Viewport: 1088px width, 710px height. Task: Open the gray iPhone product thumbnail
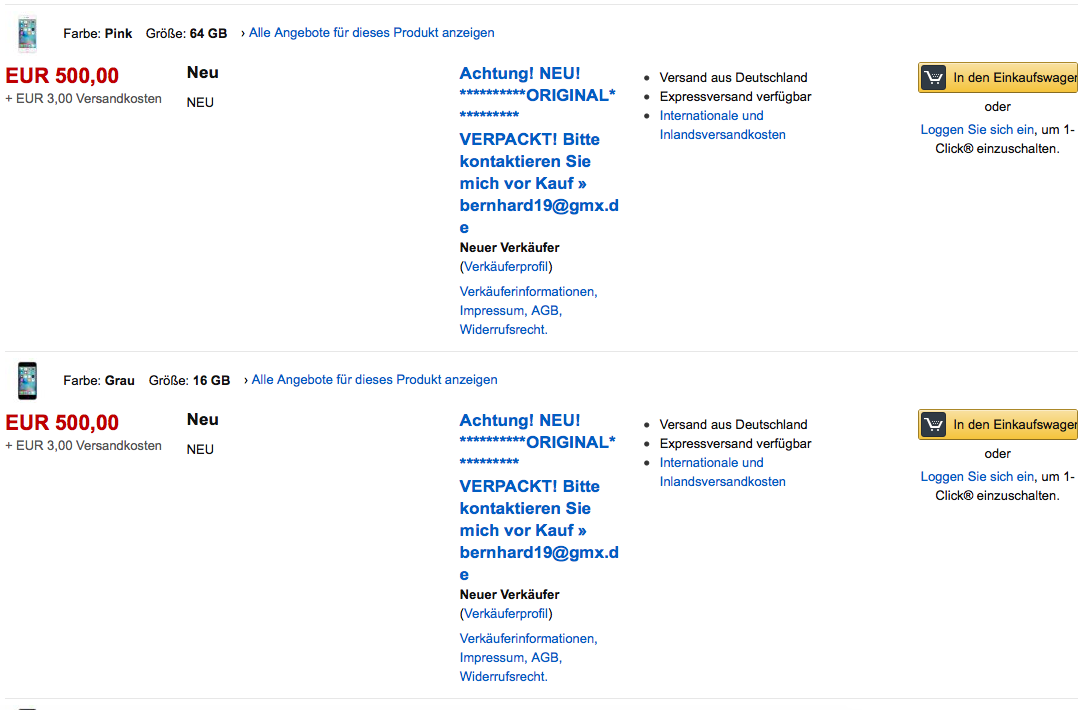27,380
